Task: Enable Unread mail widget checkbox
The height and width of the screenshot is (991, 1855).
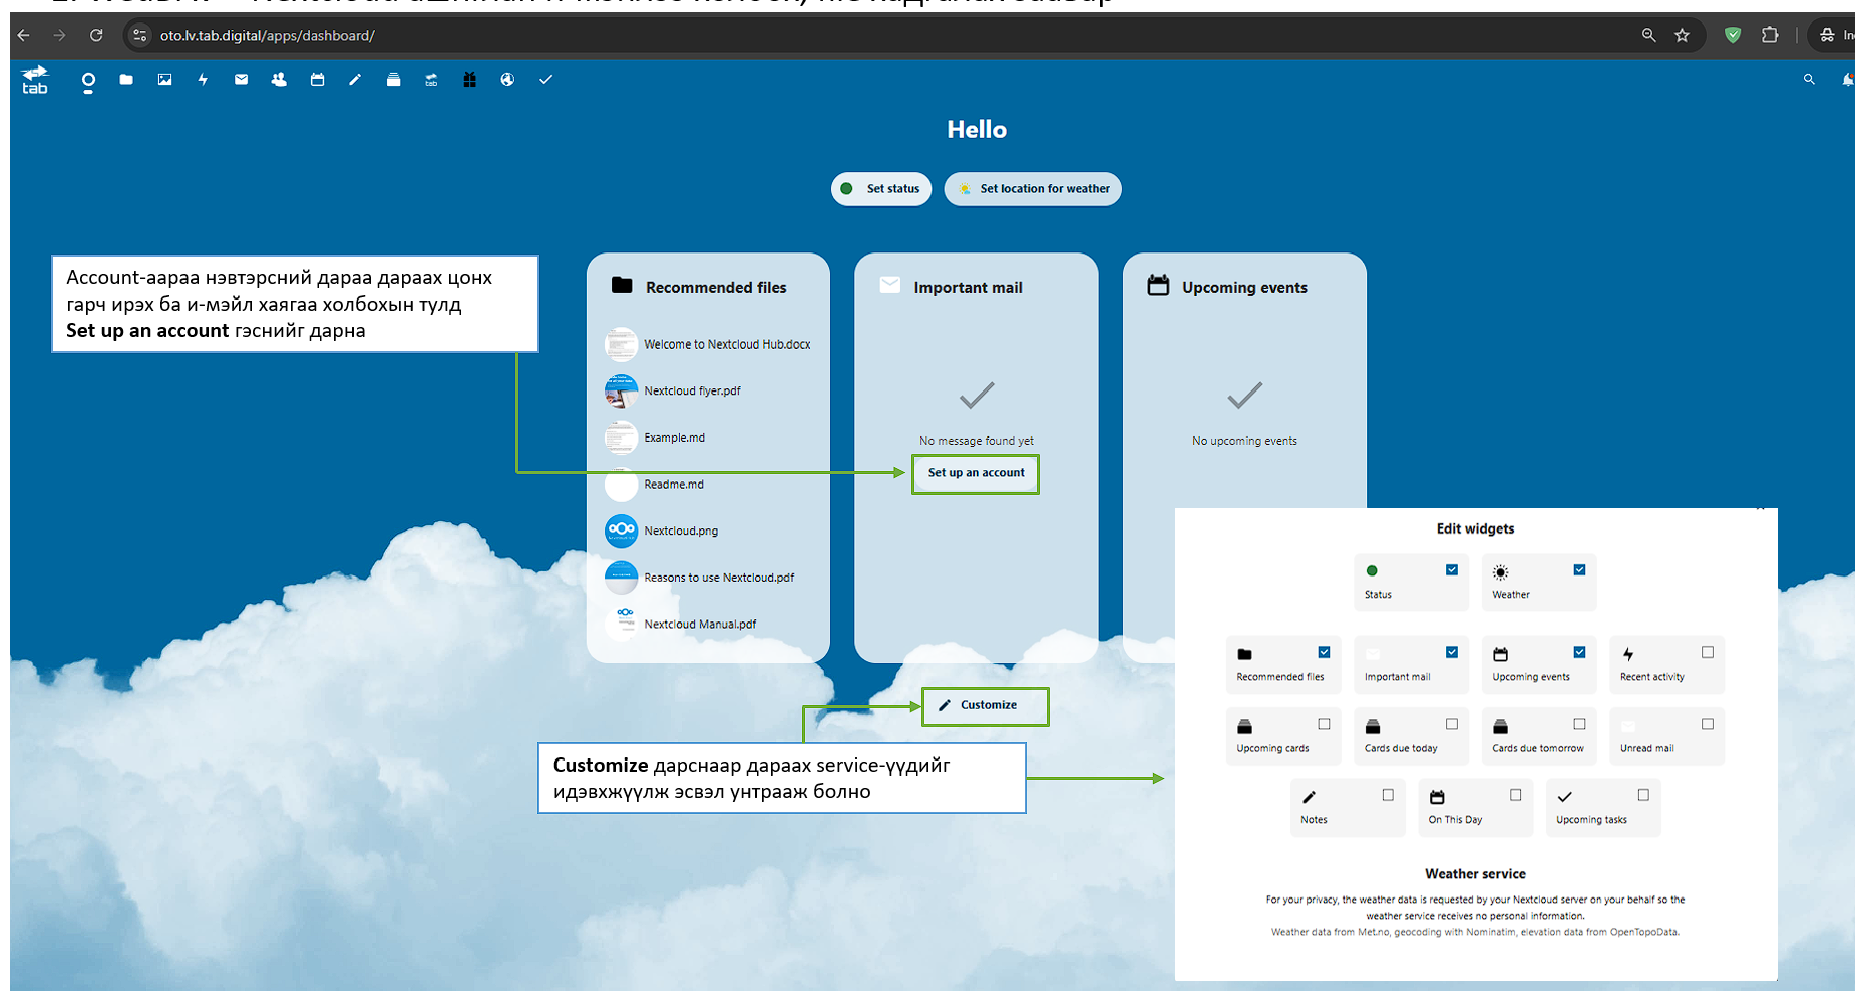Action: tap(1708, 724)
